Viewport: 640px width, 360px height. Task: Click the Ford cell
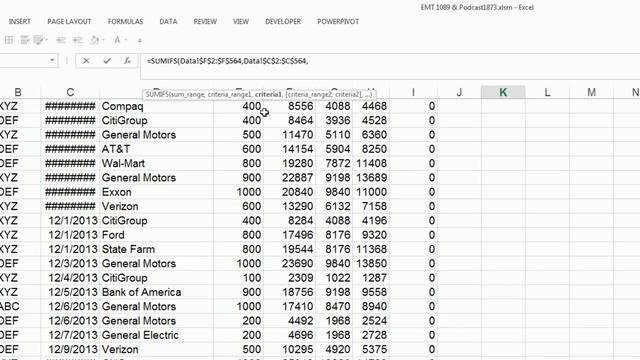pyautogui.click(x=156, y=235)
